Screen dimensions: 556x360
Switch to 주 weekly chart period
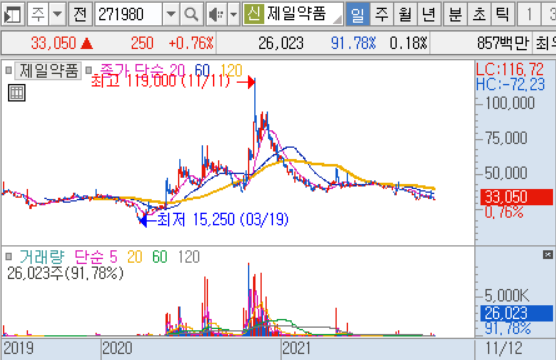tap(382, 14)
